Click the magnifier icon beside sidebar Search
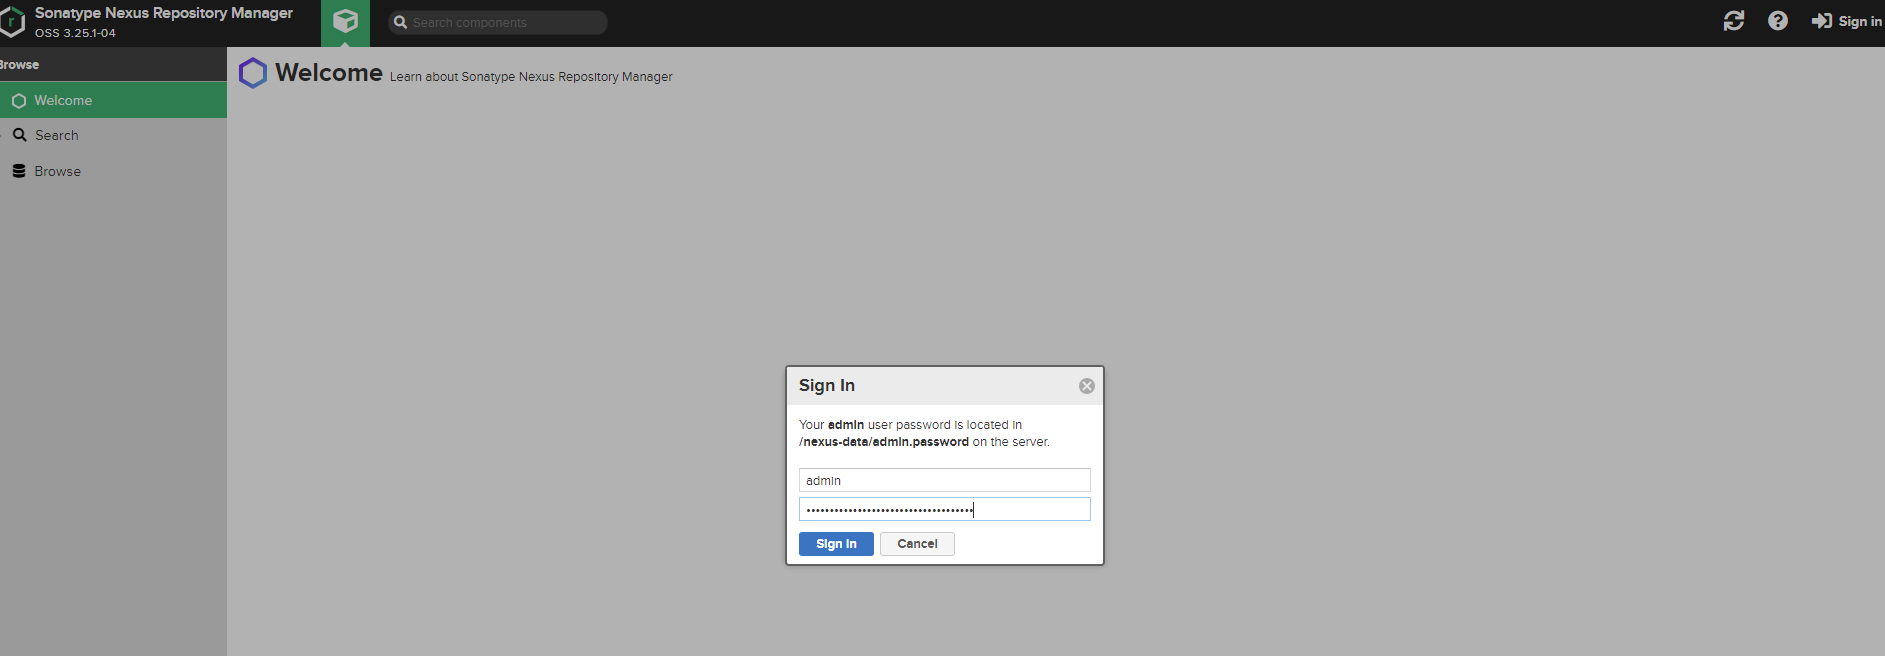 (19, 135)
